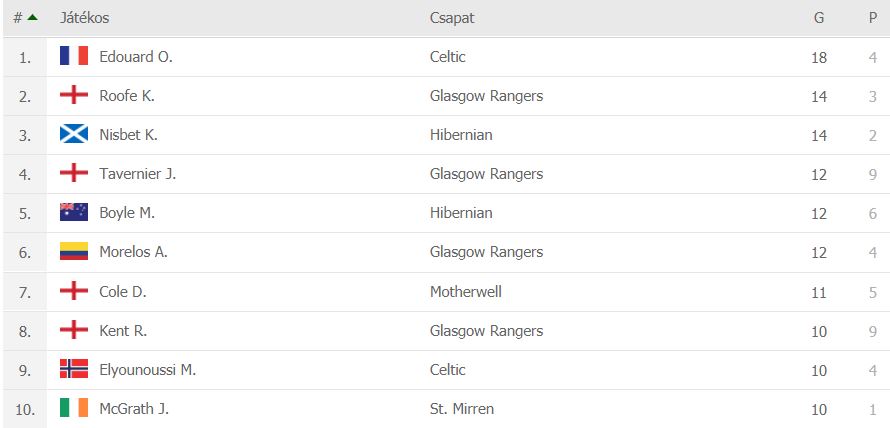
Task: Click the Ireland flag beside McGrath J.
Action: click(x=74, y=409)
